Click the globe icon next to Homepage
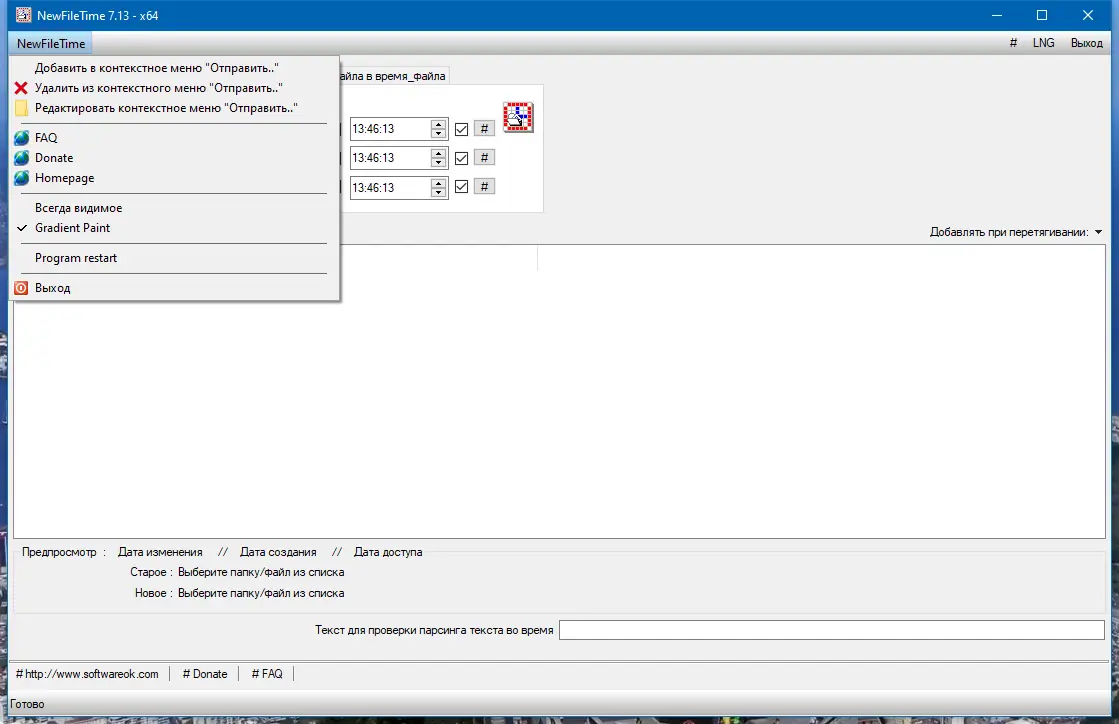 pos(21,178)
